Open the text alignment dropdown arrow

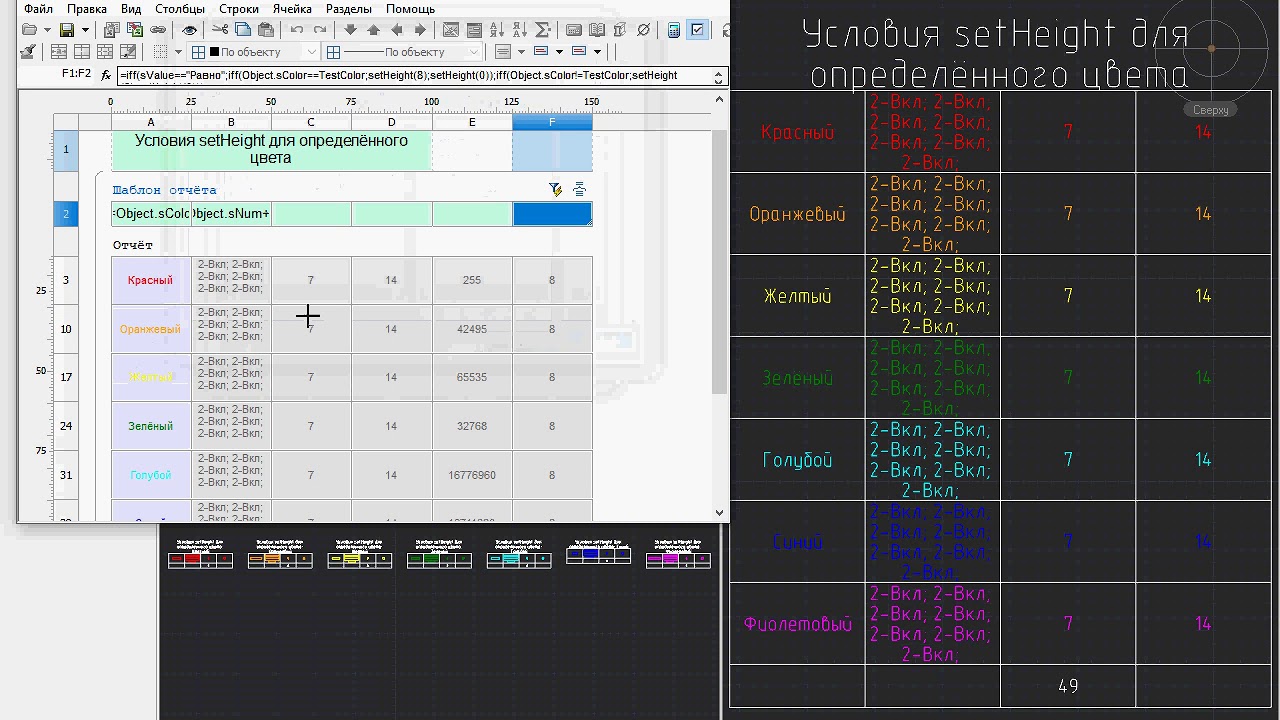(x=521, y=52)
